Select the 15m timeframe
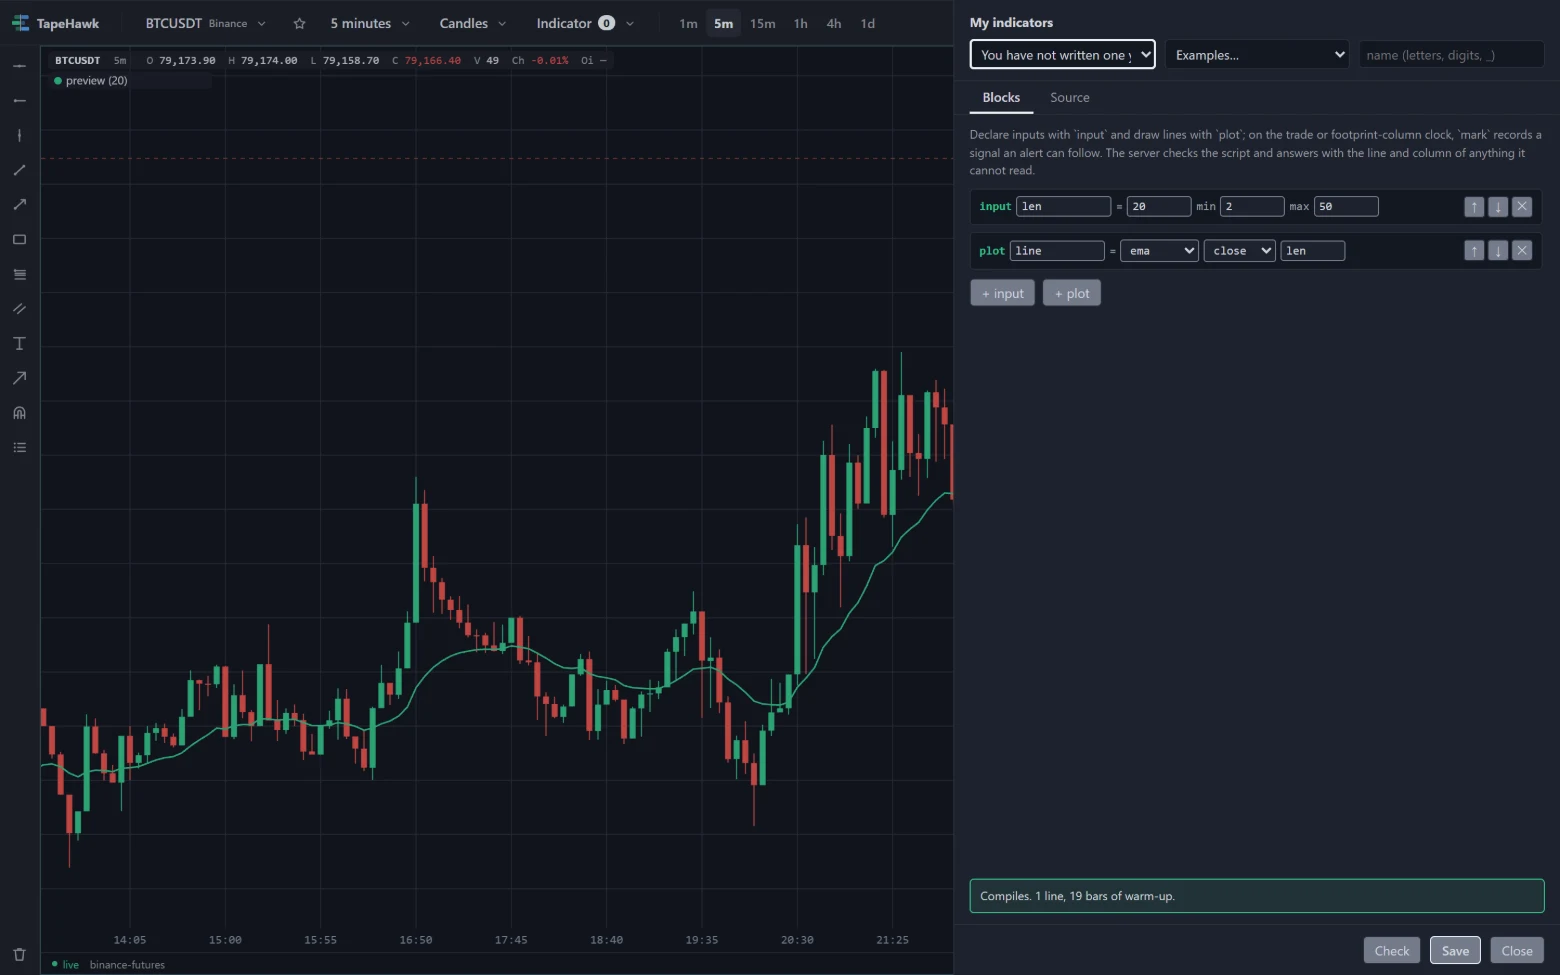 click(762, 23)
